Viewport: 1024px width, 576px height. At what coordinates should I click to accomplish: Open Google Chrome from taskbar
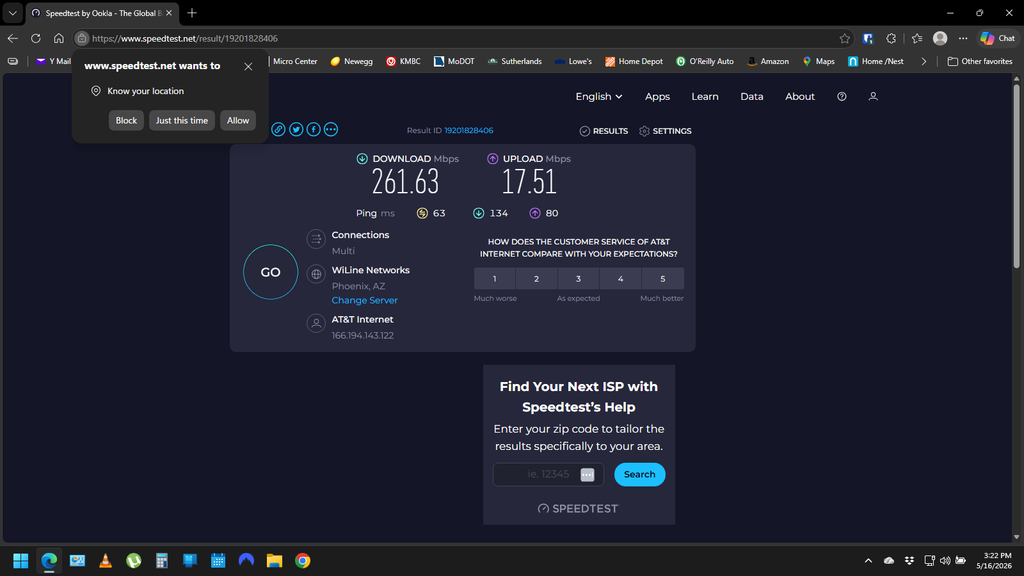point(302,560)
